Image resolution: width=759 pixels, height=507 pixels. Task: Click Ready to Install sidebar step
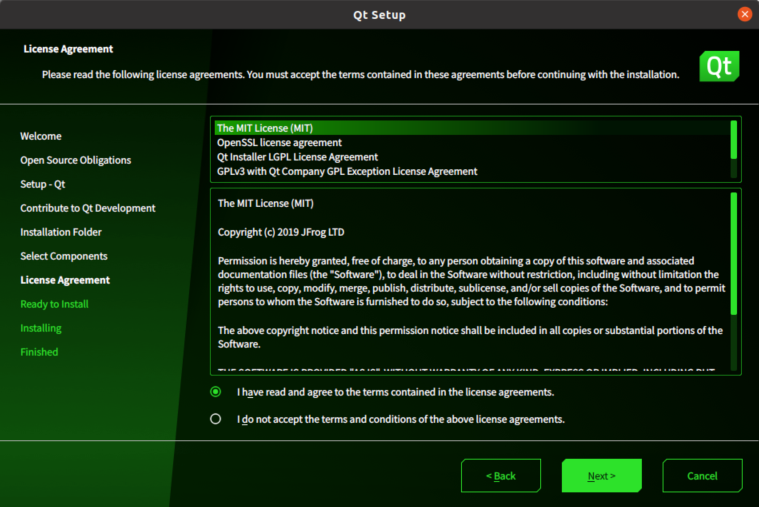[54, 304]
